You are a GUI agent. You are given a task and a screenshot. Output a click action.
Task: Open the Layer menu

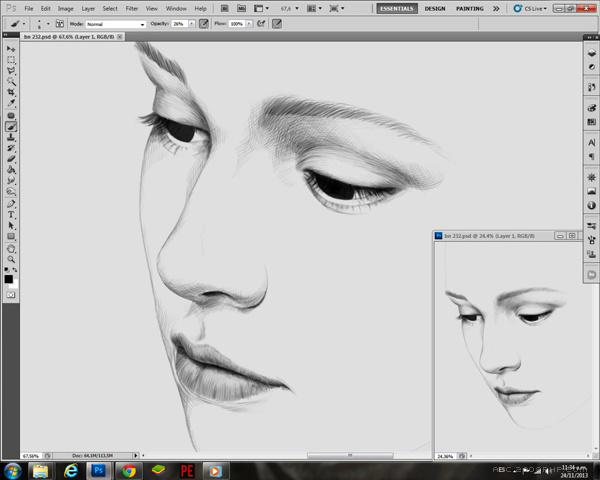coord(88,8)
